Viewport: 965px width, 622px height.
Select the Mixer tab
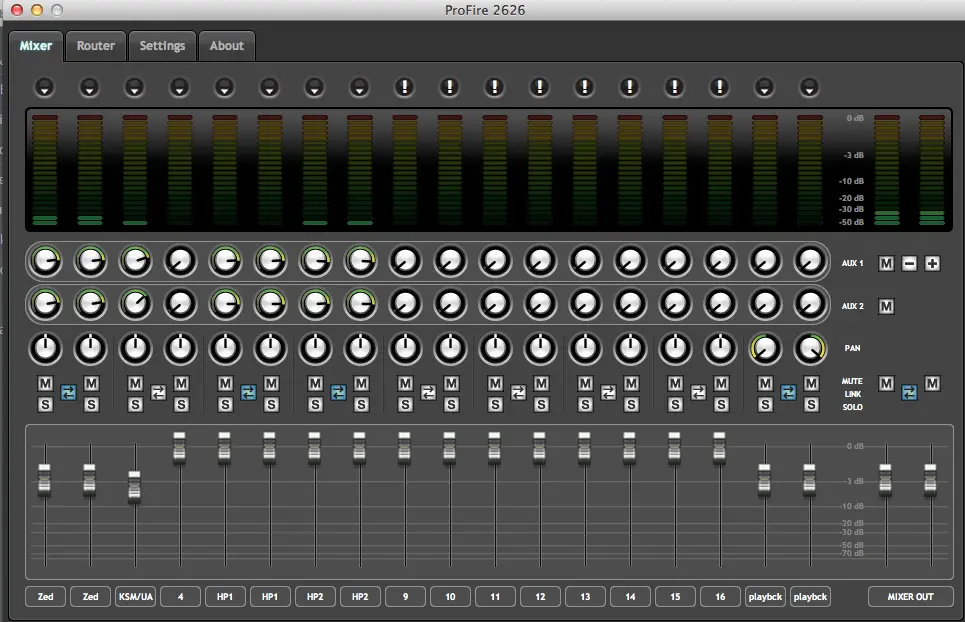[x=36, y=46]
